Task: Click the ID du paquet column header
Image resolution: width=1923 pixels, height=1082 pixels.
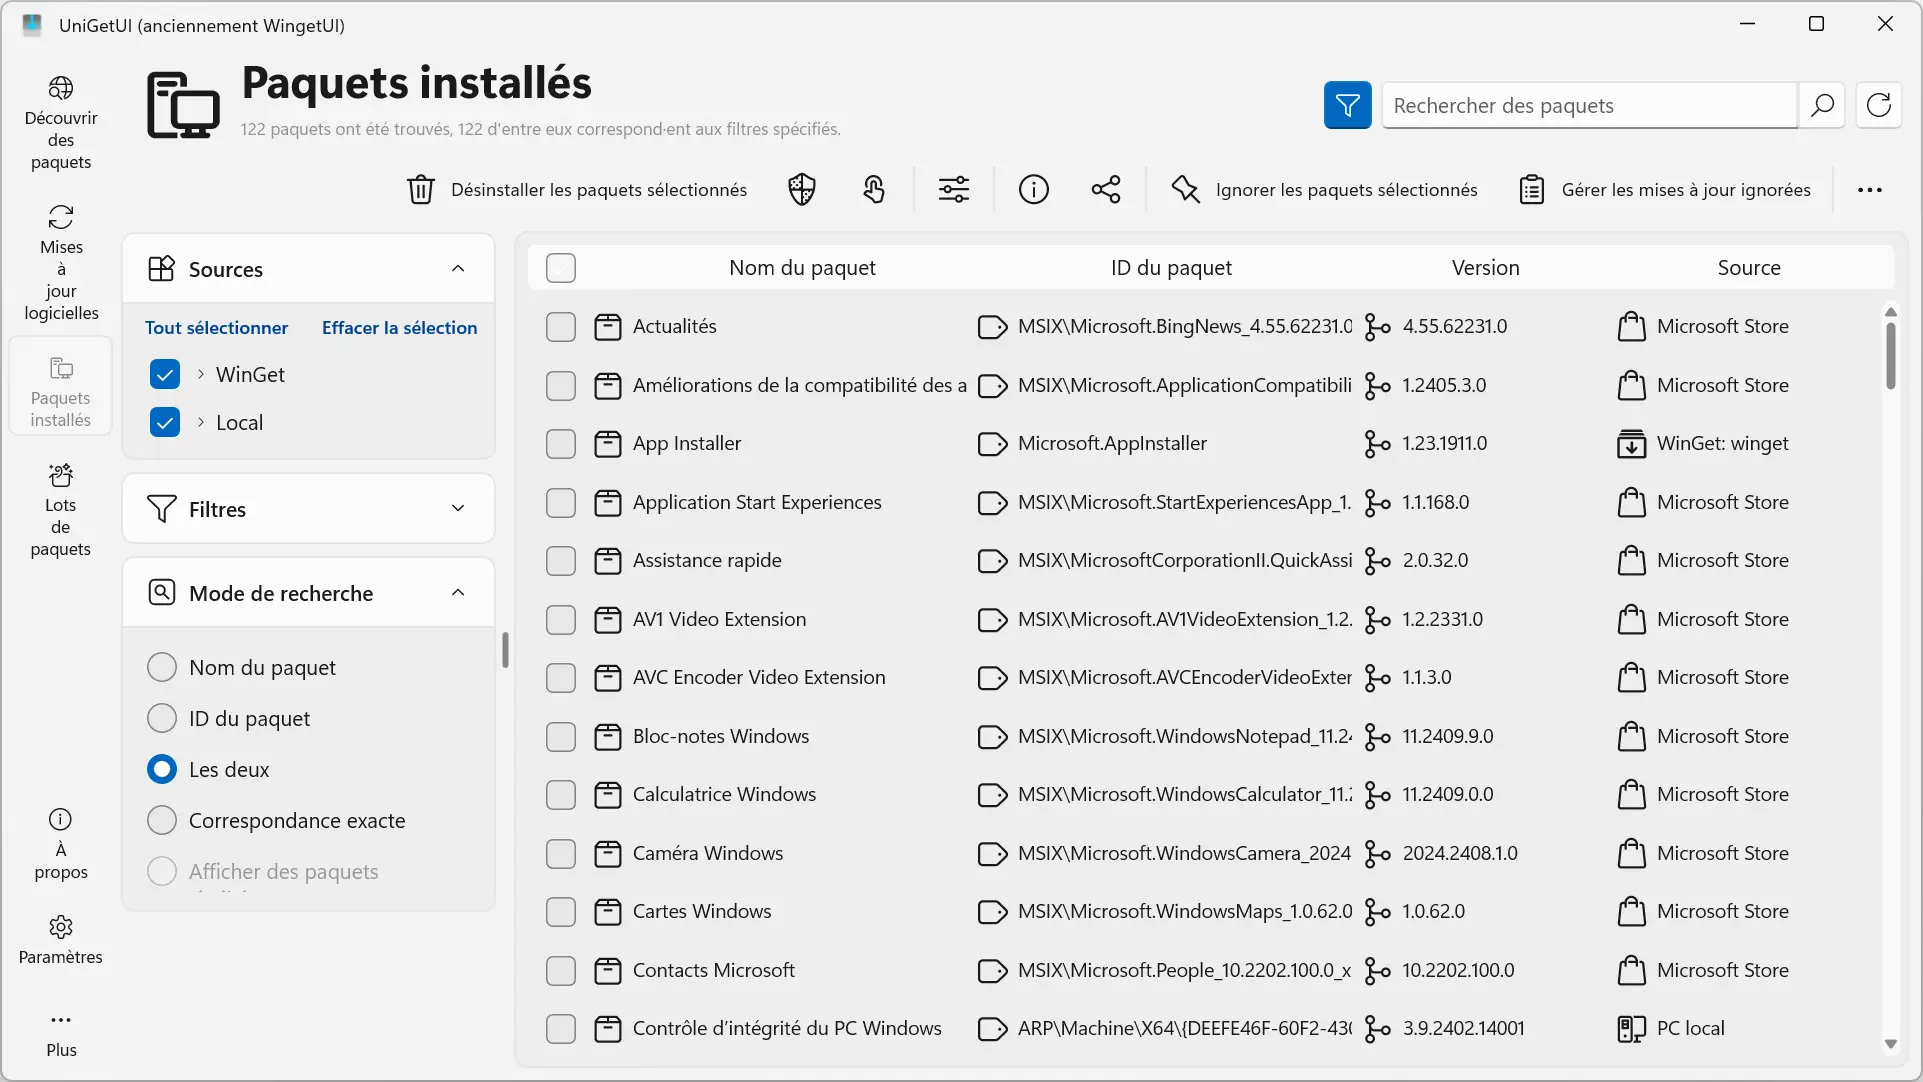Action: pyautogui.click(x=1171, y=268)
